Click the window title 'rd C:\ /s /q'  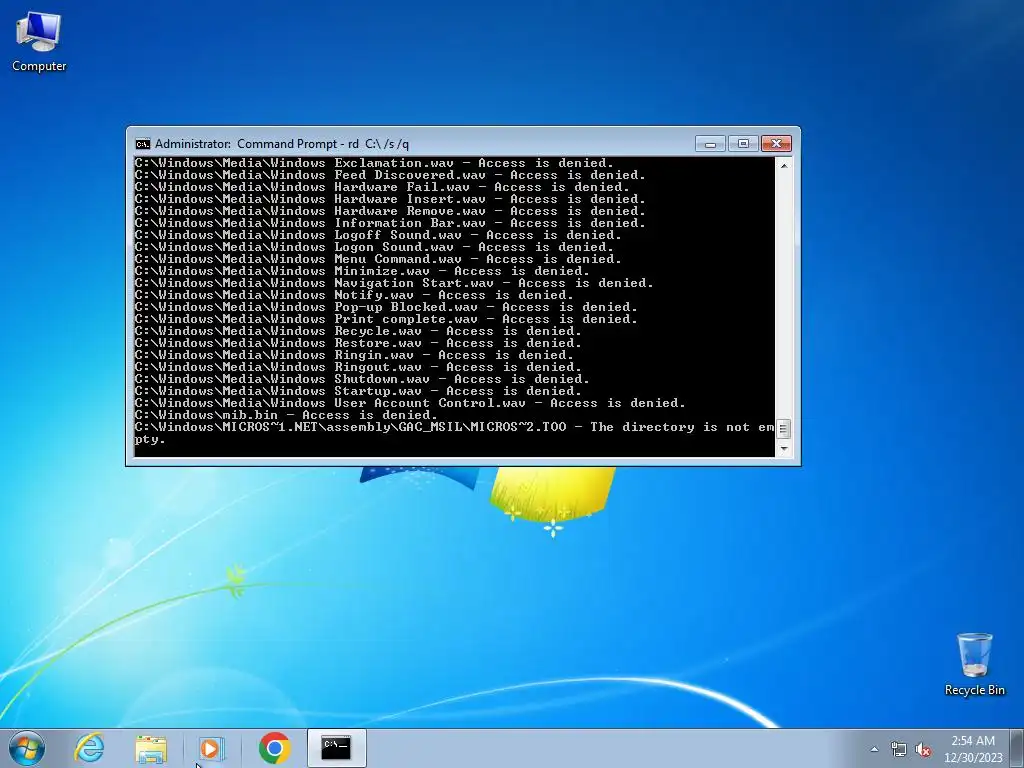[378, 144]
